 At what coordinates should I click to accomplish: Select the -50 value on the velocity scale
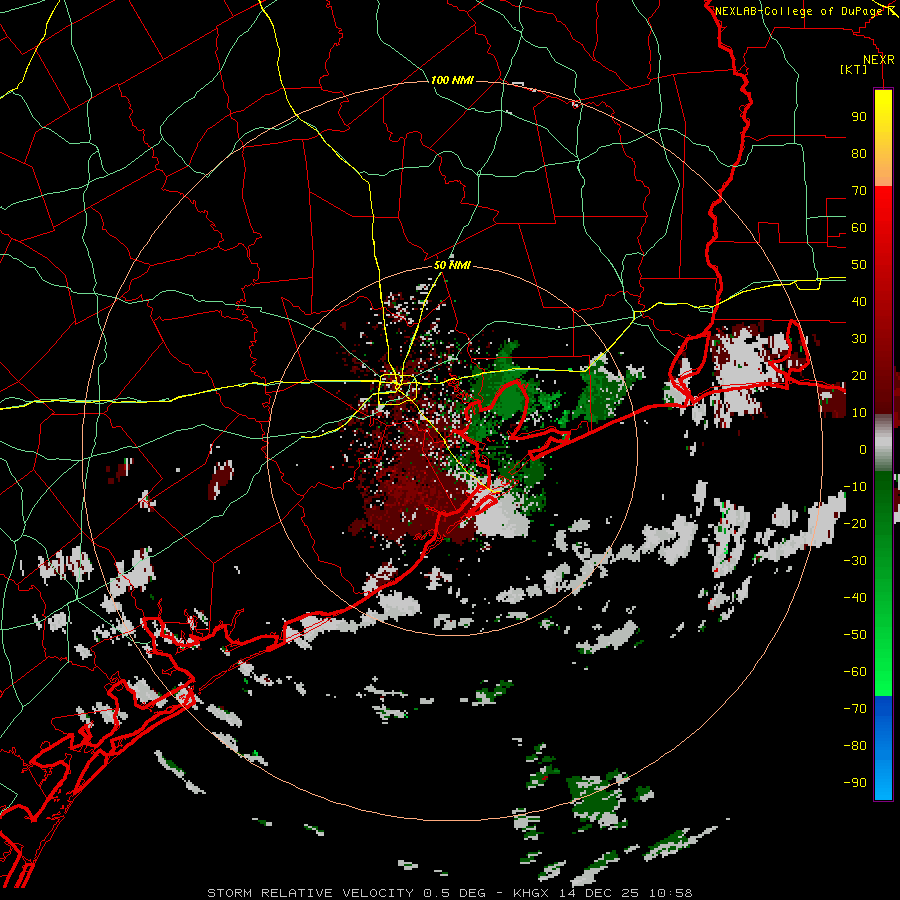[855, 635]
